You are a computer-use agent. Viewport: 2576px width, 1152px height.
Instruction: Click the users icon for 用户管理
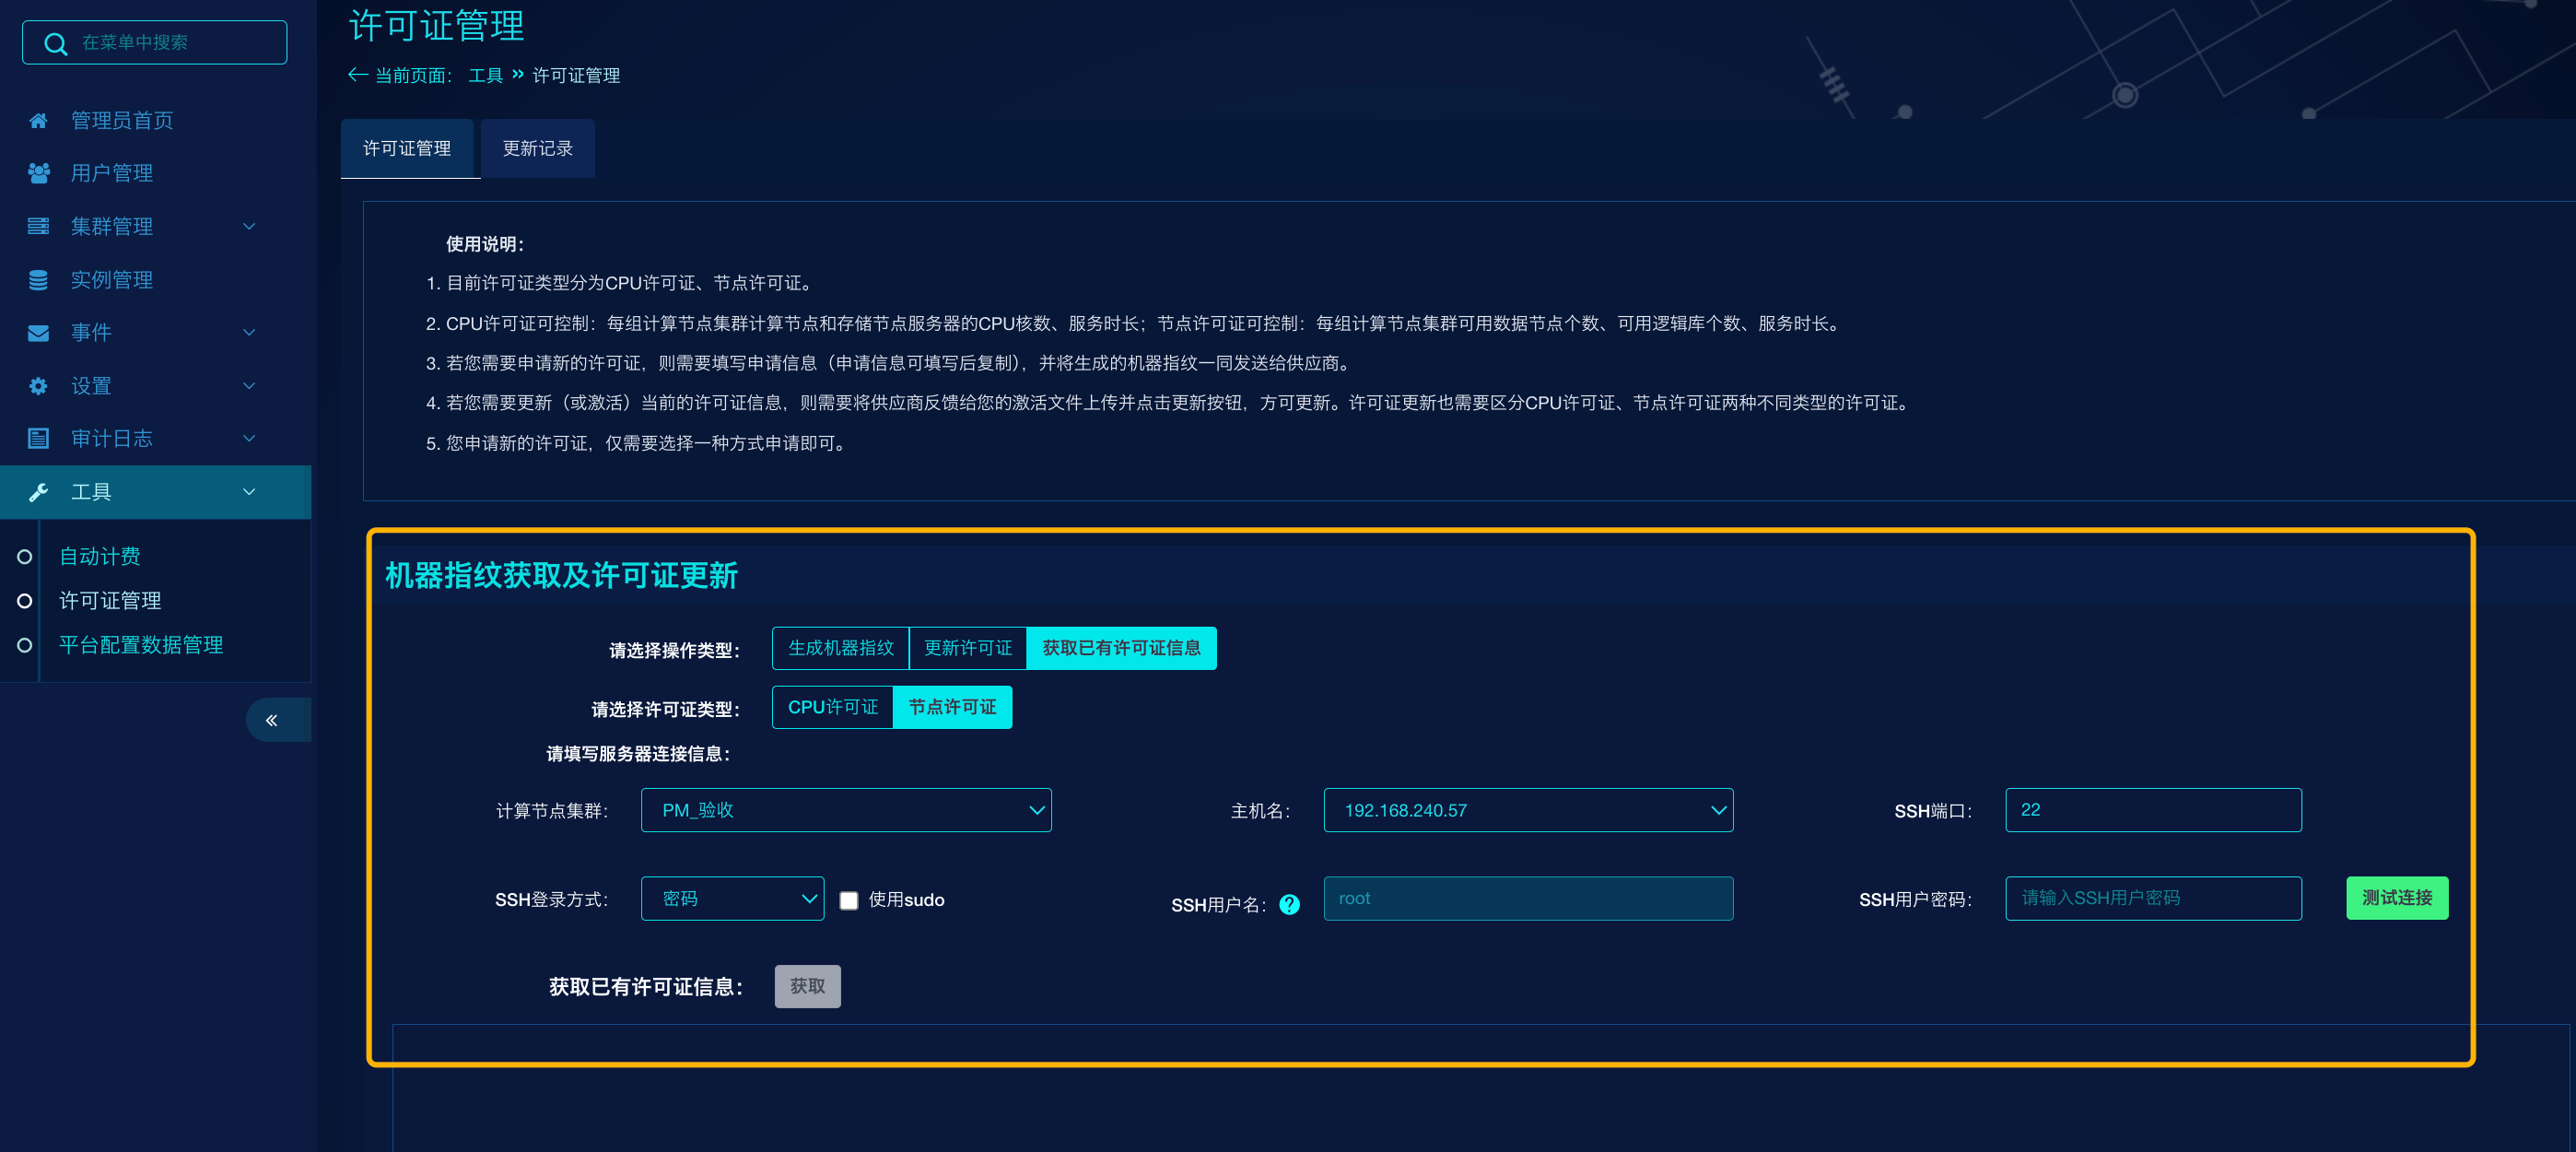[38, 174]
